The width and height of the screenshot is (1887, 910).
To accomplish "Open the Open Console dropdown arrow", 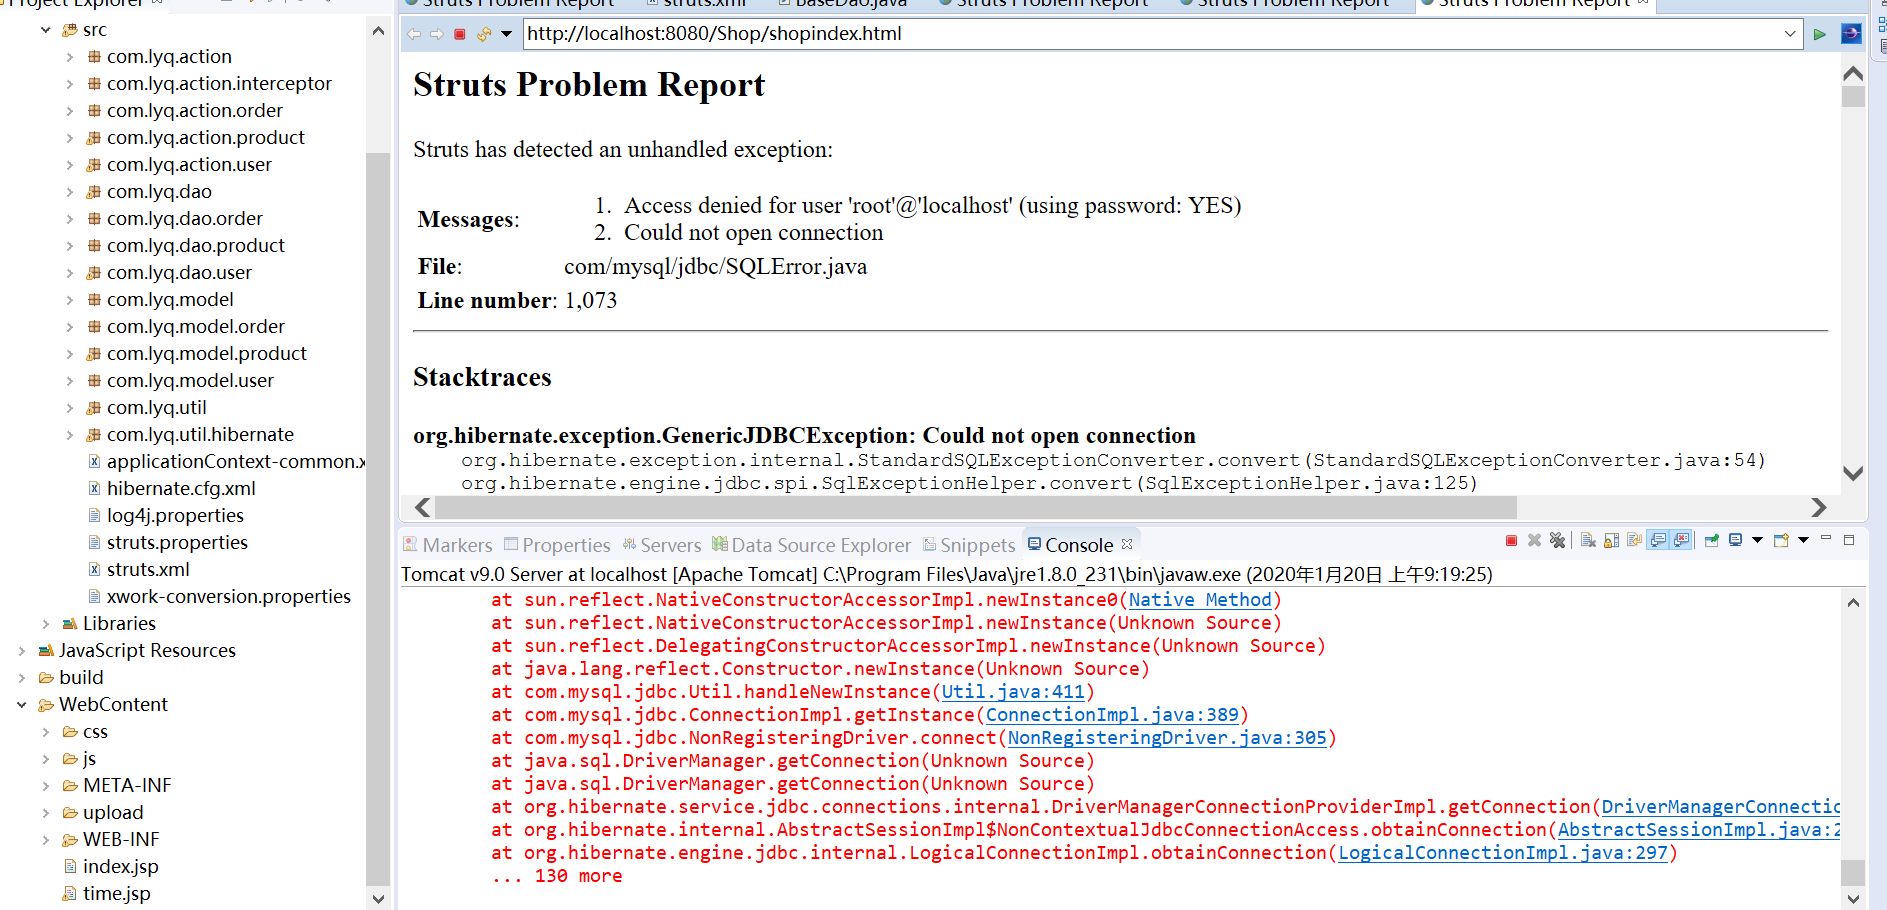I will tap(1803, 540).
